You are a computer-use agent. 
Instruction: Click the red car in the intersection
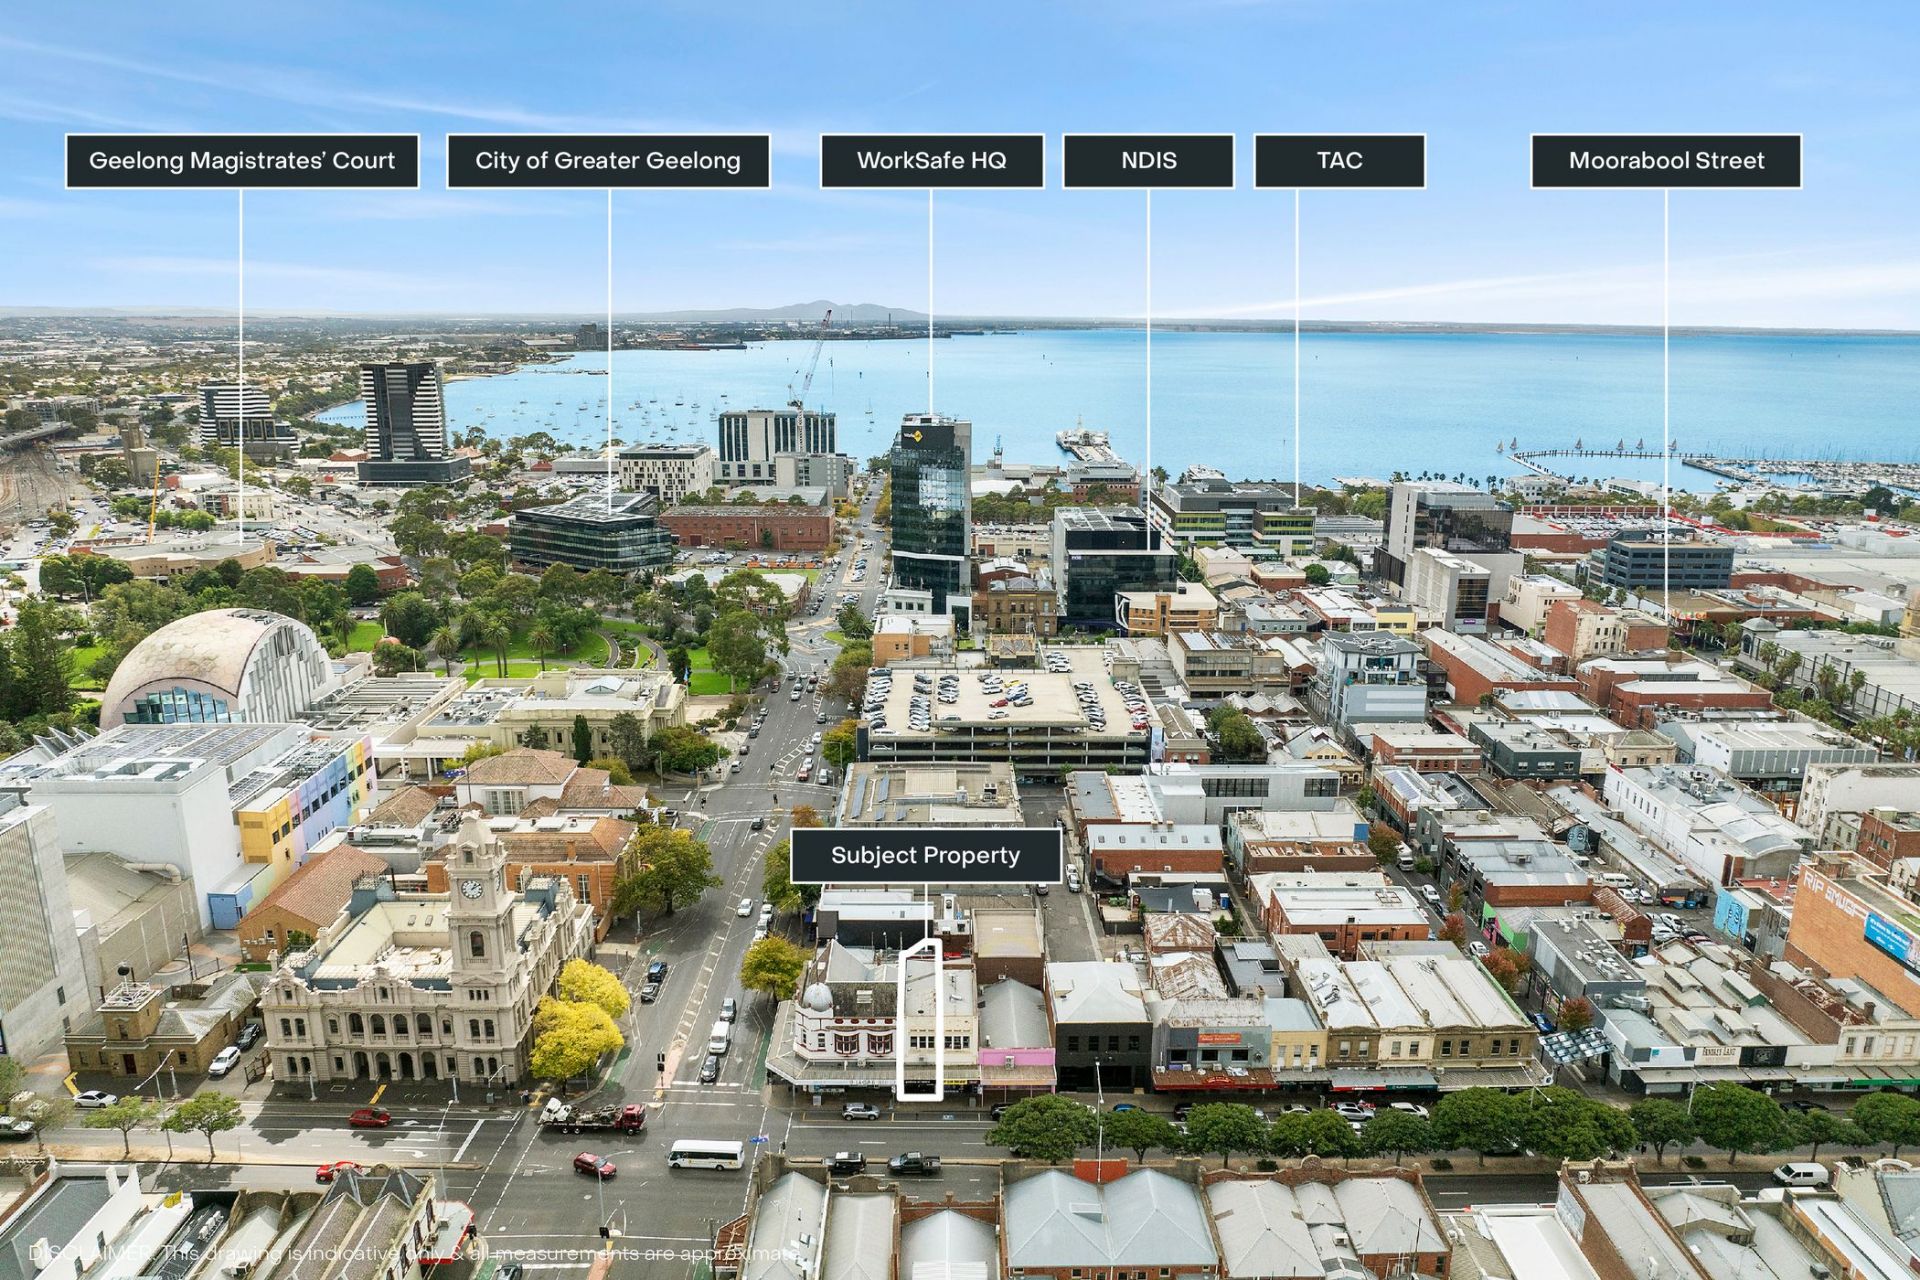pyautogui.click(x=594, y=1165)
